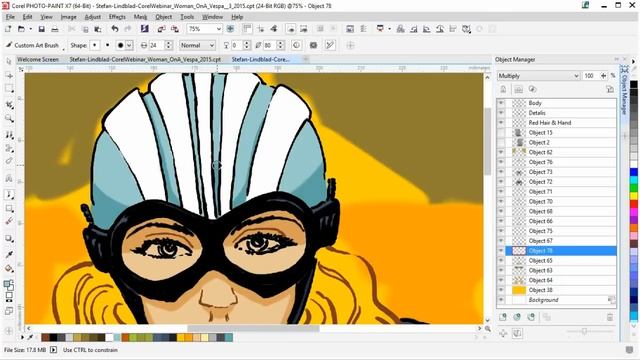The width and height of the screenshot is (640, 360).
Task: Open the Mask menu
Action: [x=140, y=17]
